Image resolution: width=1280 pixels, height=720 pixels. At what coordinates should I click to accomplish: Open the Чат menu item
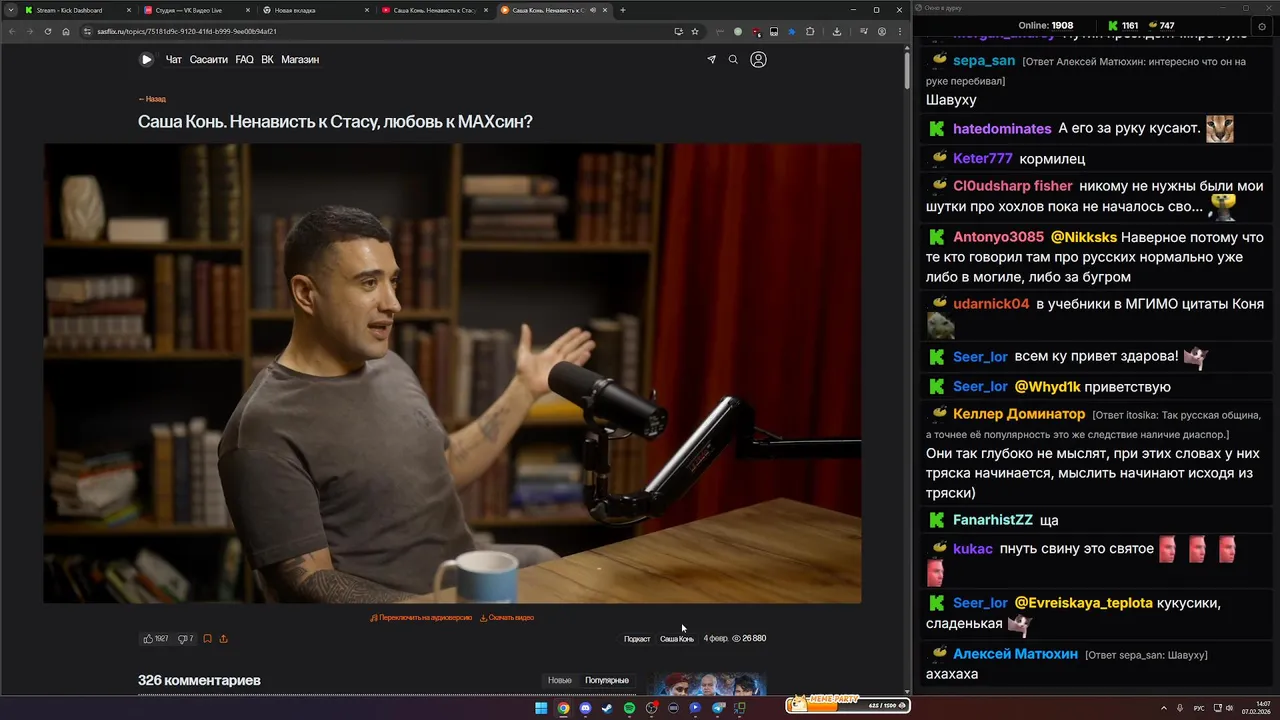pyautogui.click(x=173, y=60)
